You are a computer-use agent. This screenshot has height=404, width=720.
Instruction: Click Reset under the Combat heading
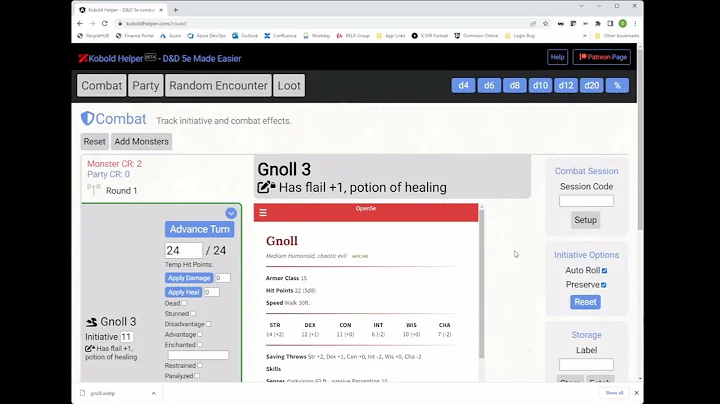point(94,141)
